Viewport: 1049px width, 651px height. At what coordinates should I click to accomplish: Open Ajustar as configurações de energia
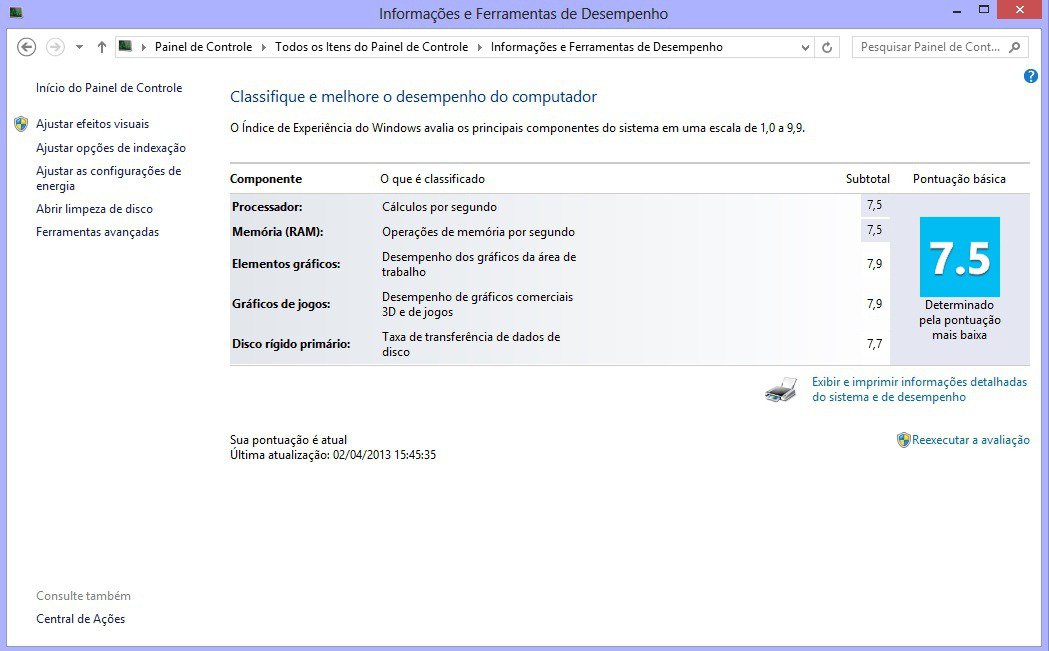click(108, 178)
